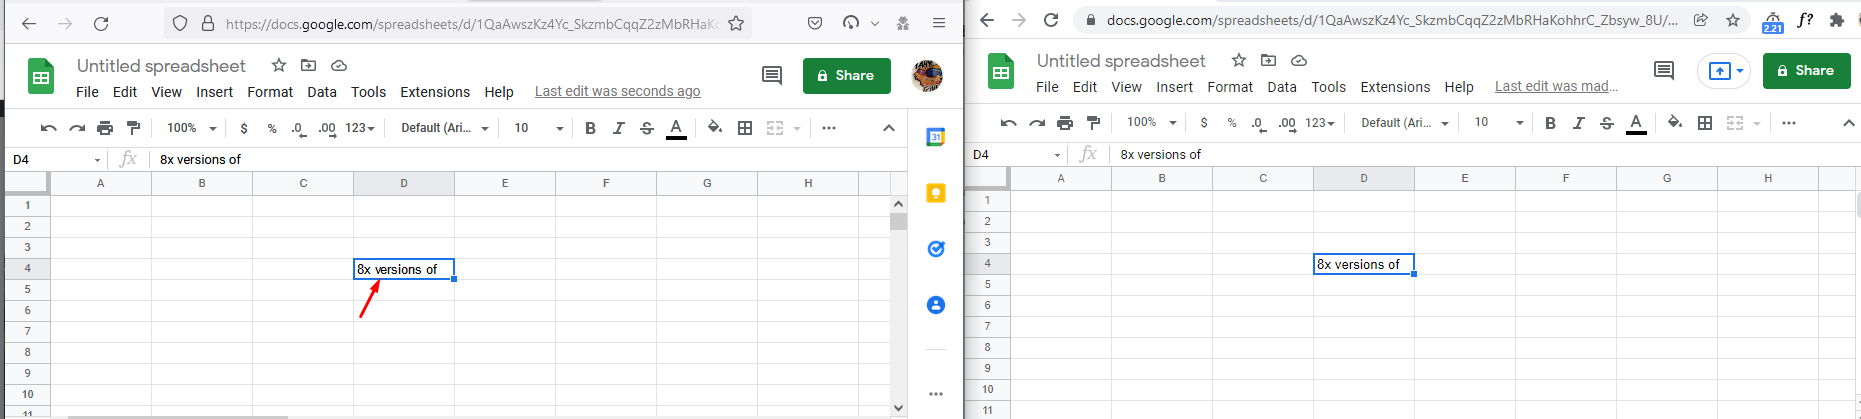Open text color picker in left window

coord(676,128)
